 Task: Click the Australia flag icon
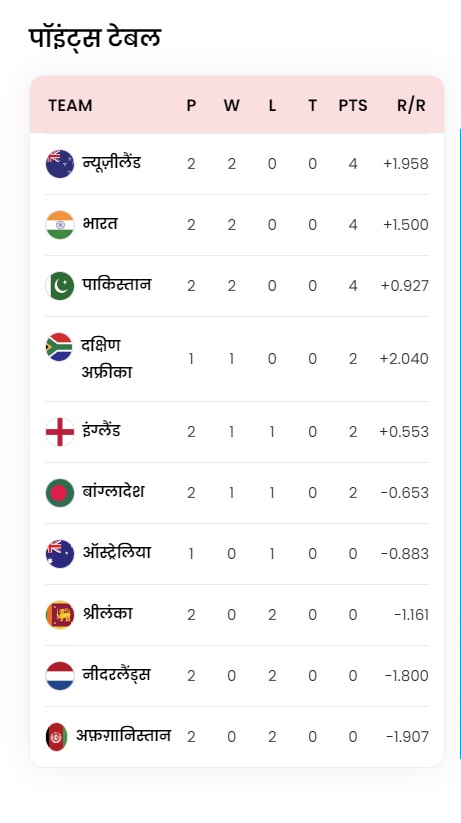(x=60, y=554)
